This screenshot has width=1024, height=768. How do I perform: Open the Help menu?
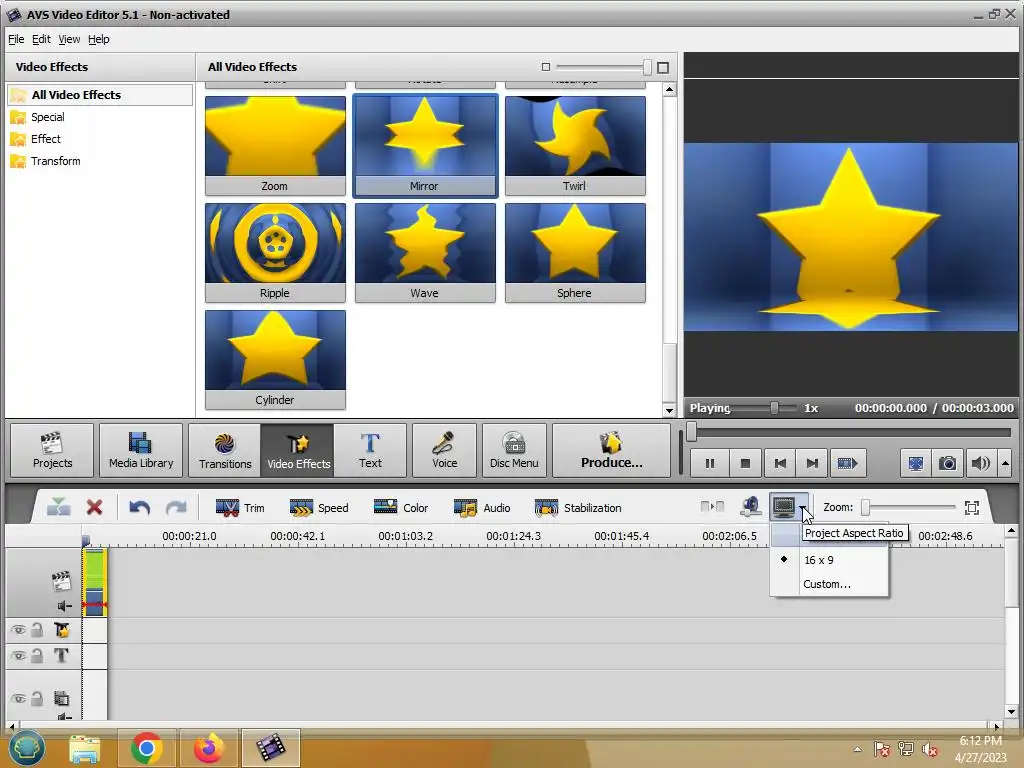coord(99,39)
